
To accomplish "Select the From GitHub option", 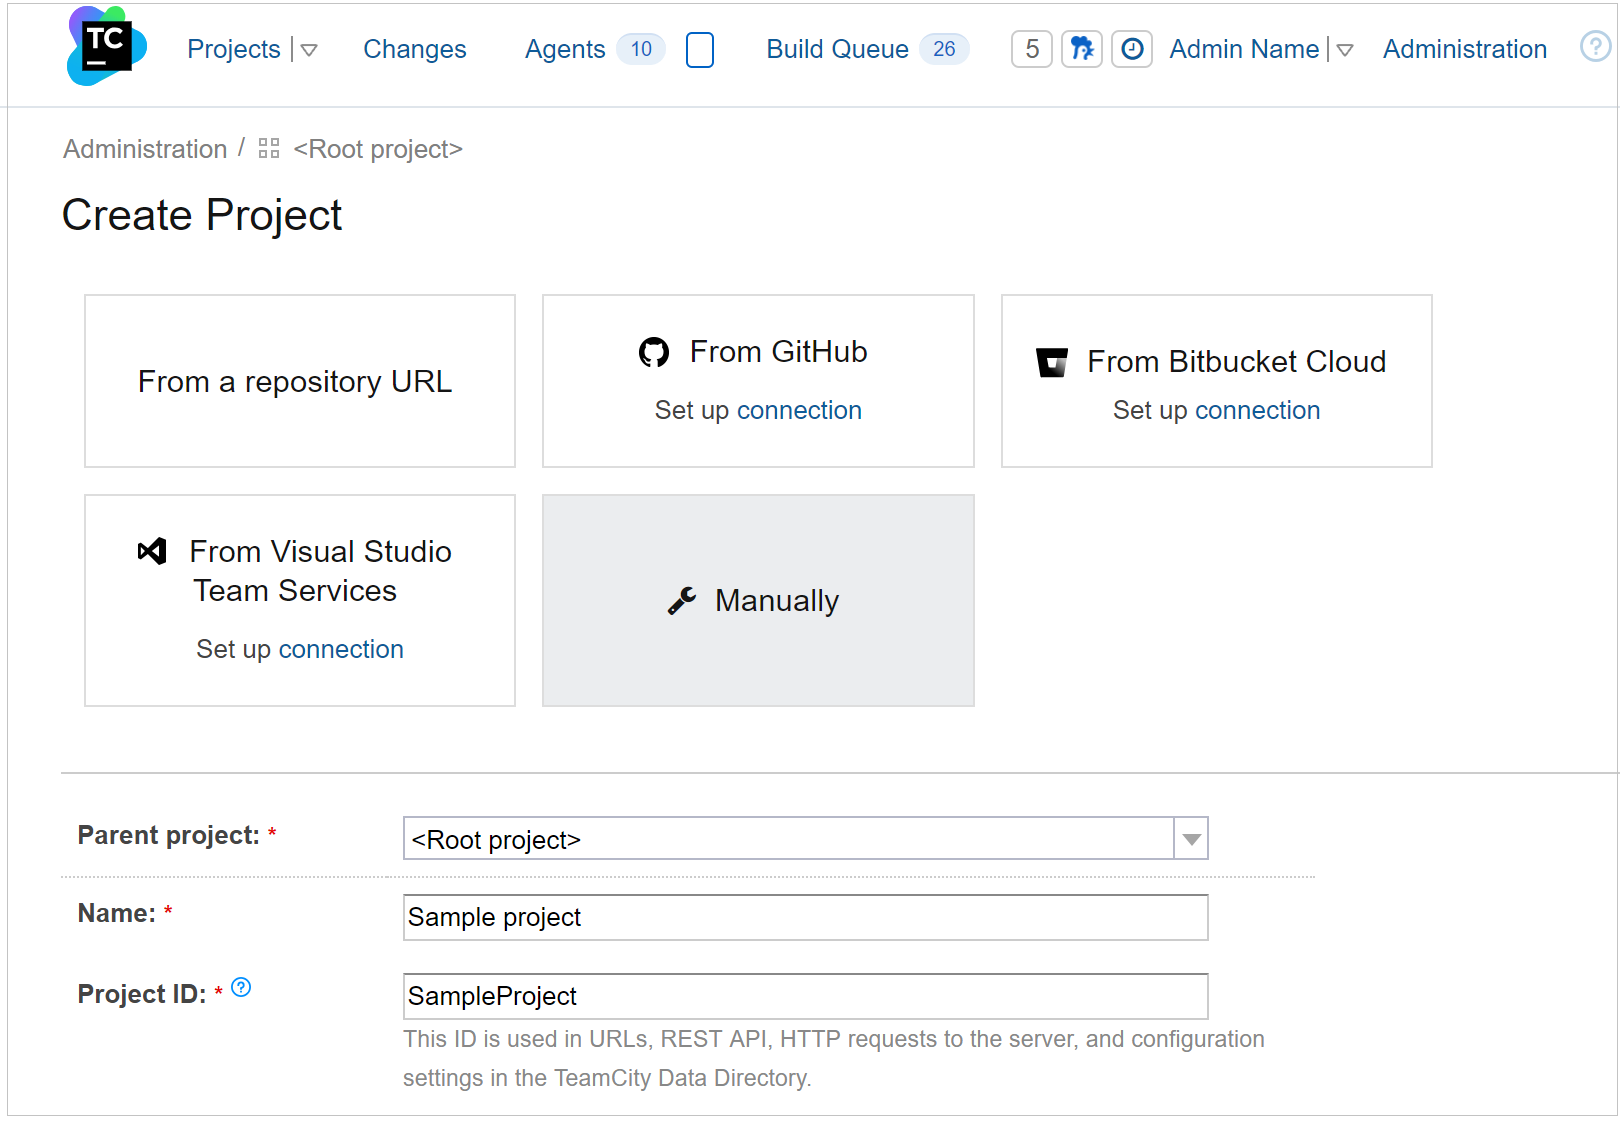I will [758, 381].
